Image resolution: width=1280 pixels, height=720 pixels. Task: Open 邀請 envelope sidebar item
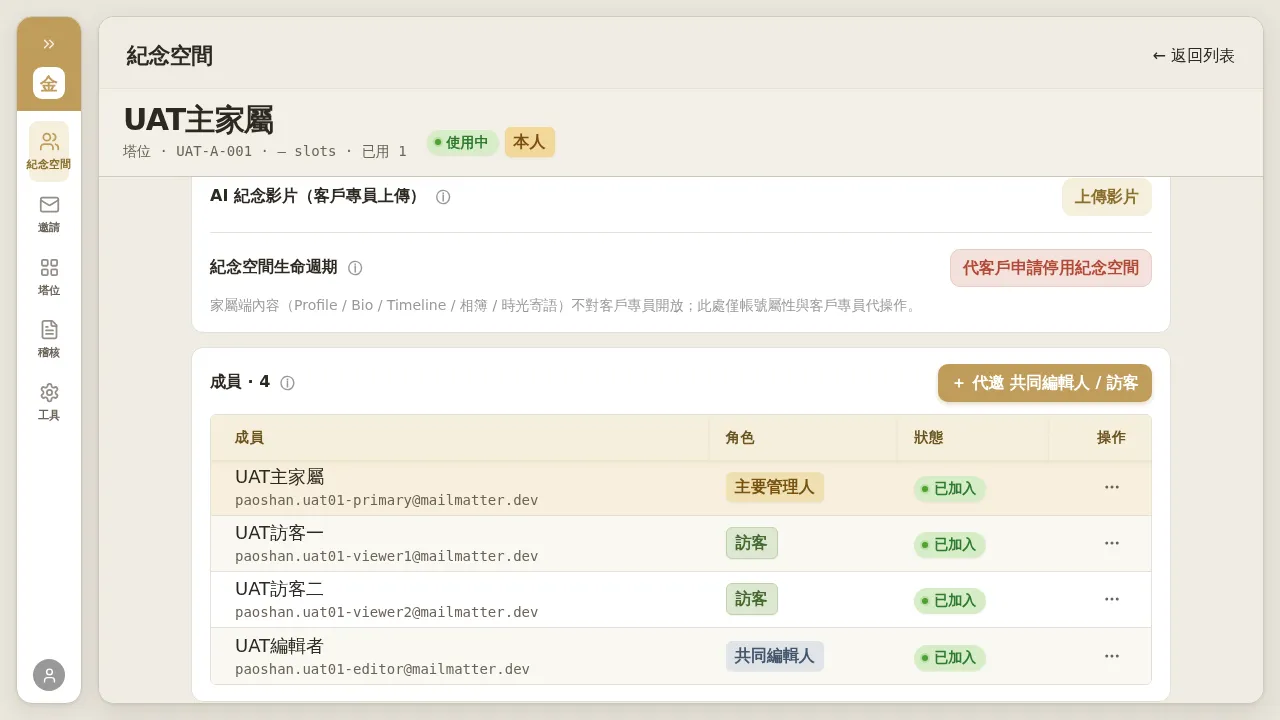[49, 214]
